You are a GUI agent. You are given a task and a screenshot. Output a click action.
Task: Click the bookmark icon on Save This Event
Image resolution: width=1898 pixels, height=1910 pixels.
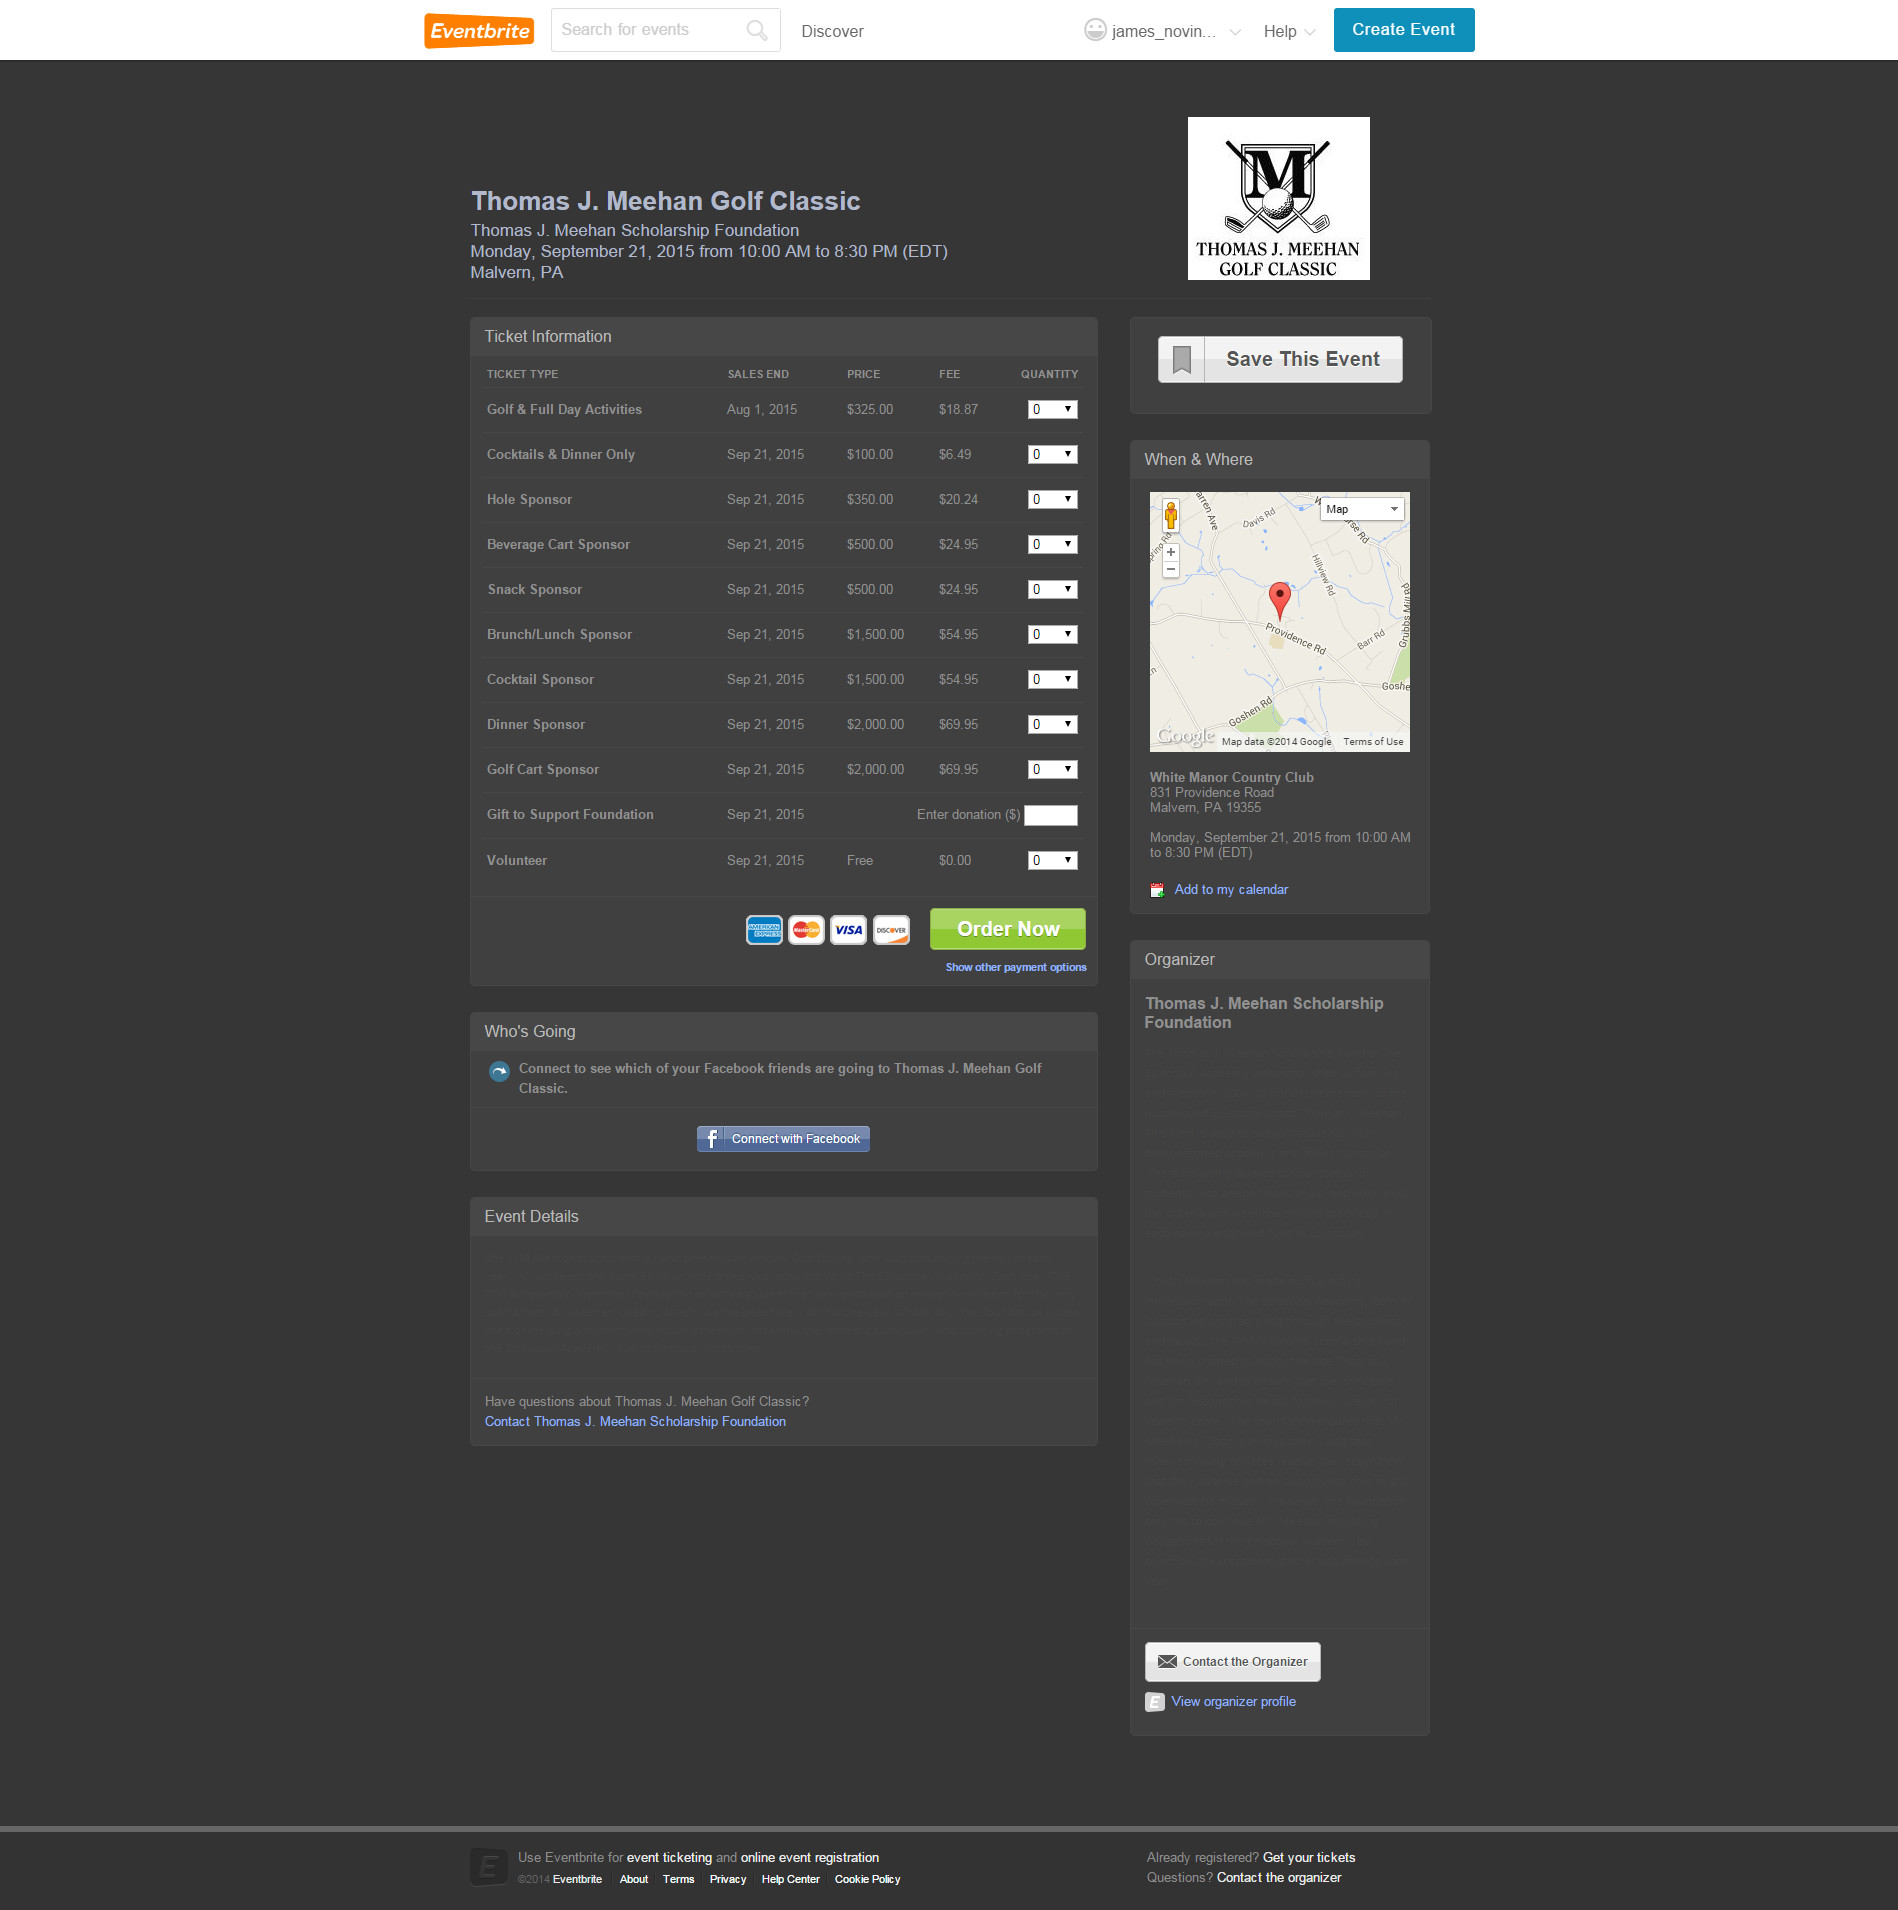[x=1182, y=359]
